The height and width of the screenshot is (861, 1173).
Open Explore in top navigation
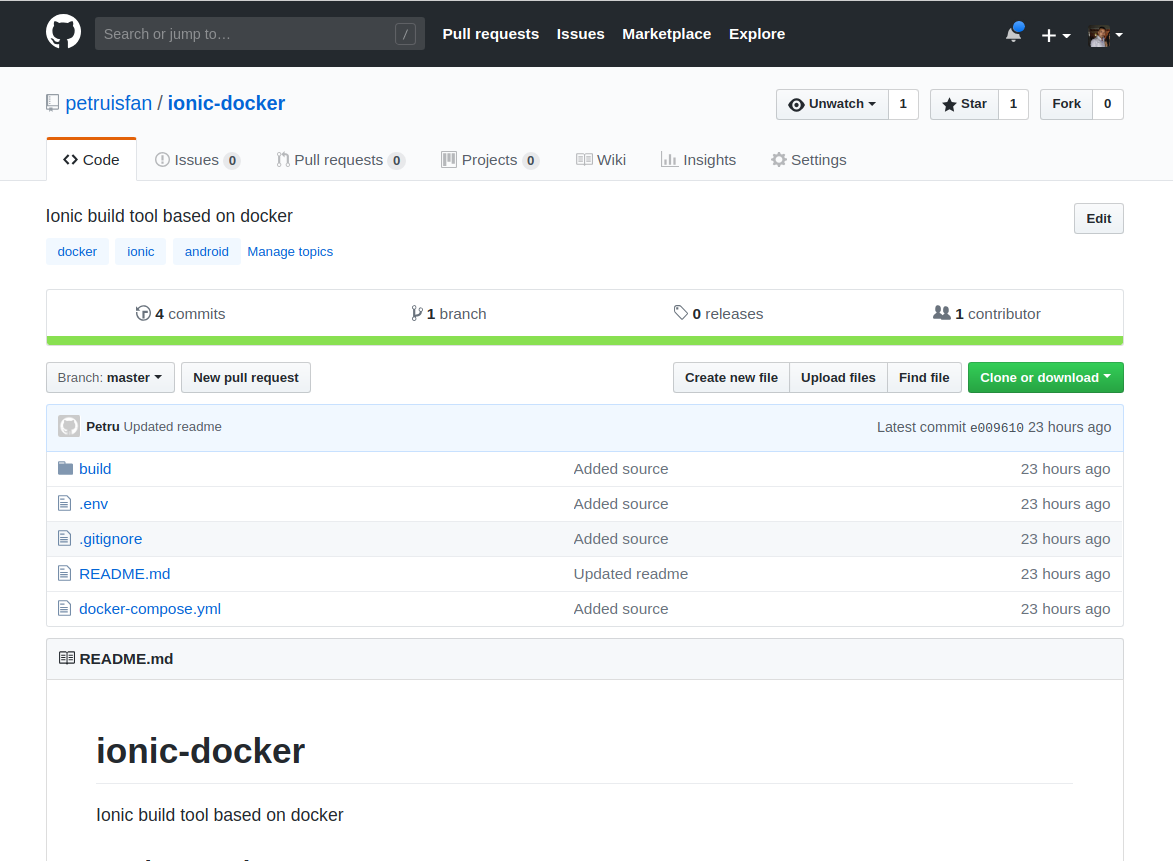click(757, 34)
